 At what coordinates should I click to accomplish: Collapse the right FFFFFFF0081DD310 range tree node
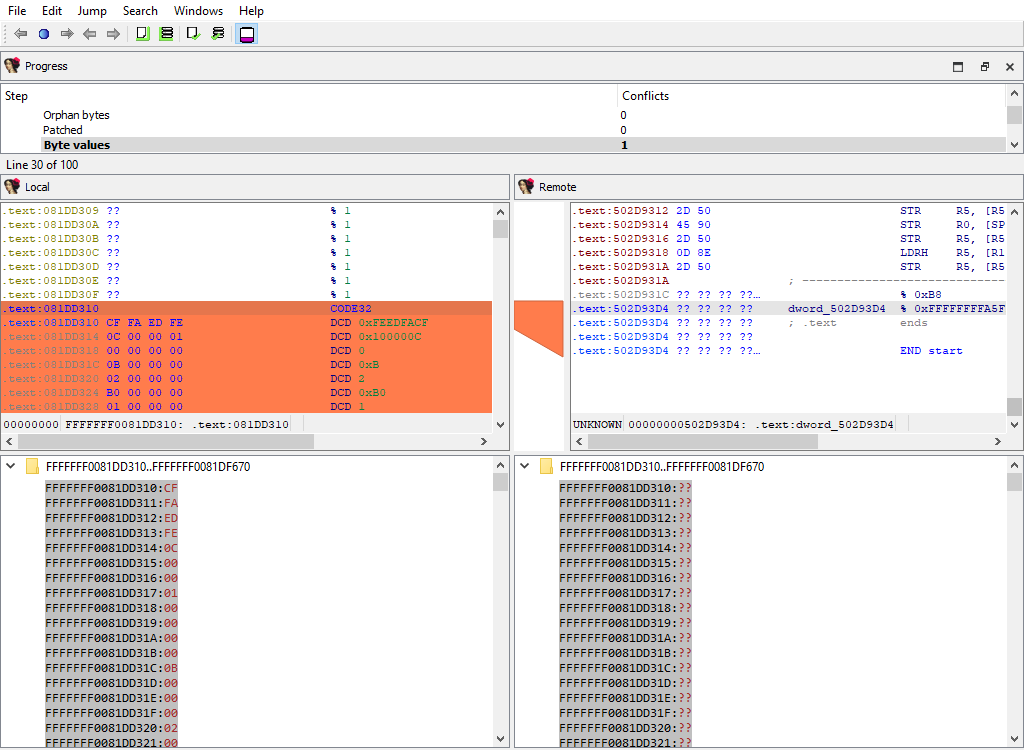[x=524, y=467]
